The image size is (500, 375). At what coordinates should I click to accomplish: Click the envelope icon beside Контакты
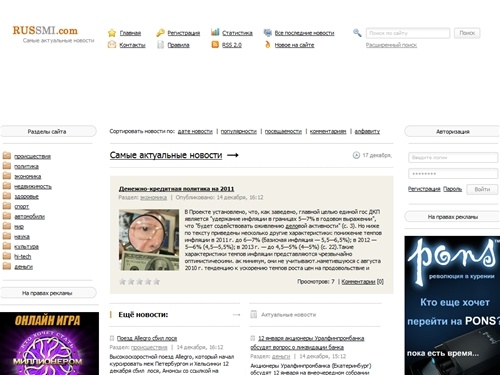[112, 44]
